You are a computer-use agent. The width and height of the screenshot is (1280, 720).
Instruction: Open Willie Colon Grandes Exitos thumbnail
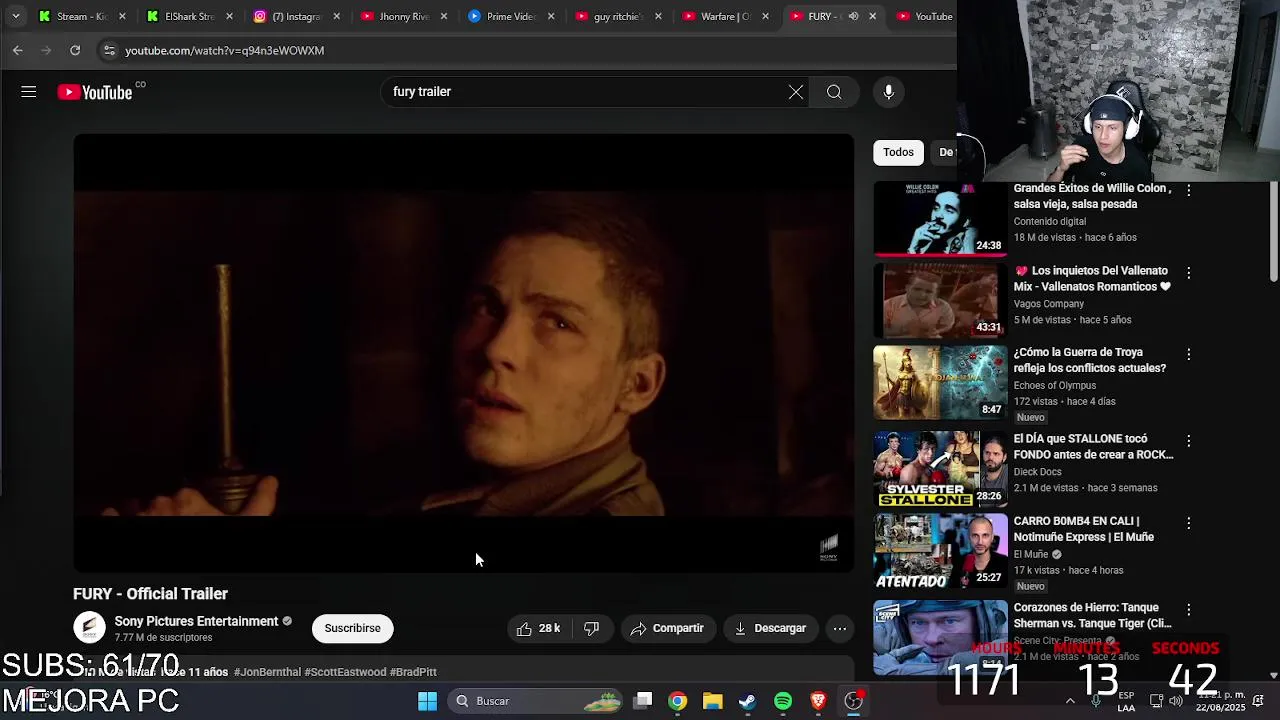[940, 219]
